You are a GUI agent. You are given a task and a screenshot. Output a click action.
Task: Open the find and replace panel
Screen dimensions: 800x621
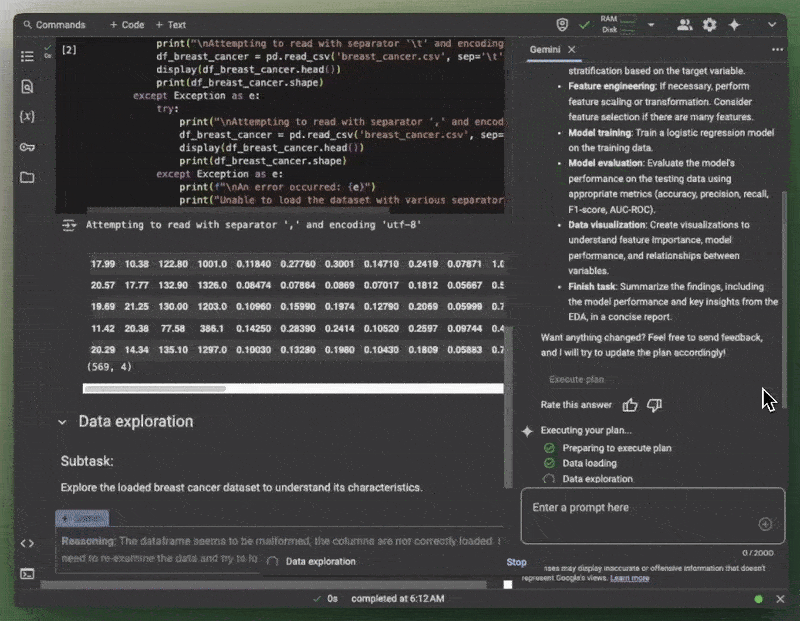[x=27, y=87]
